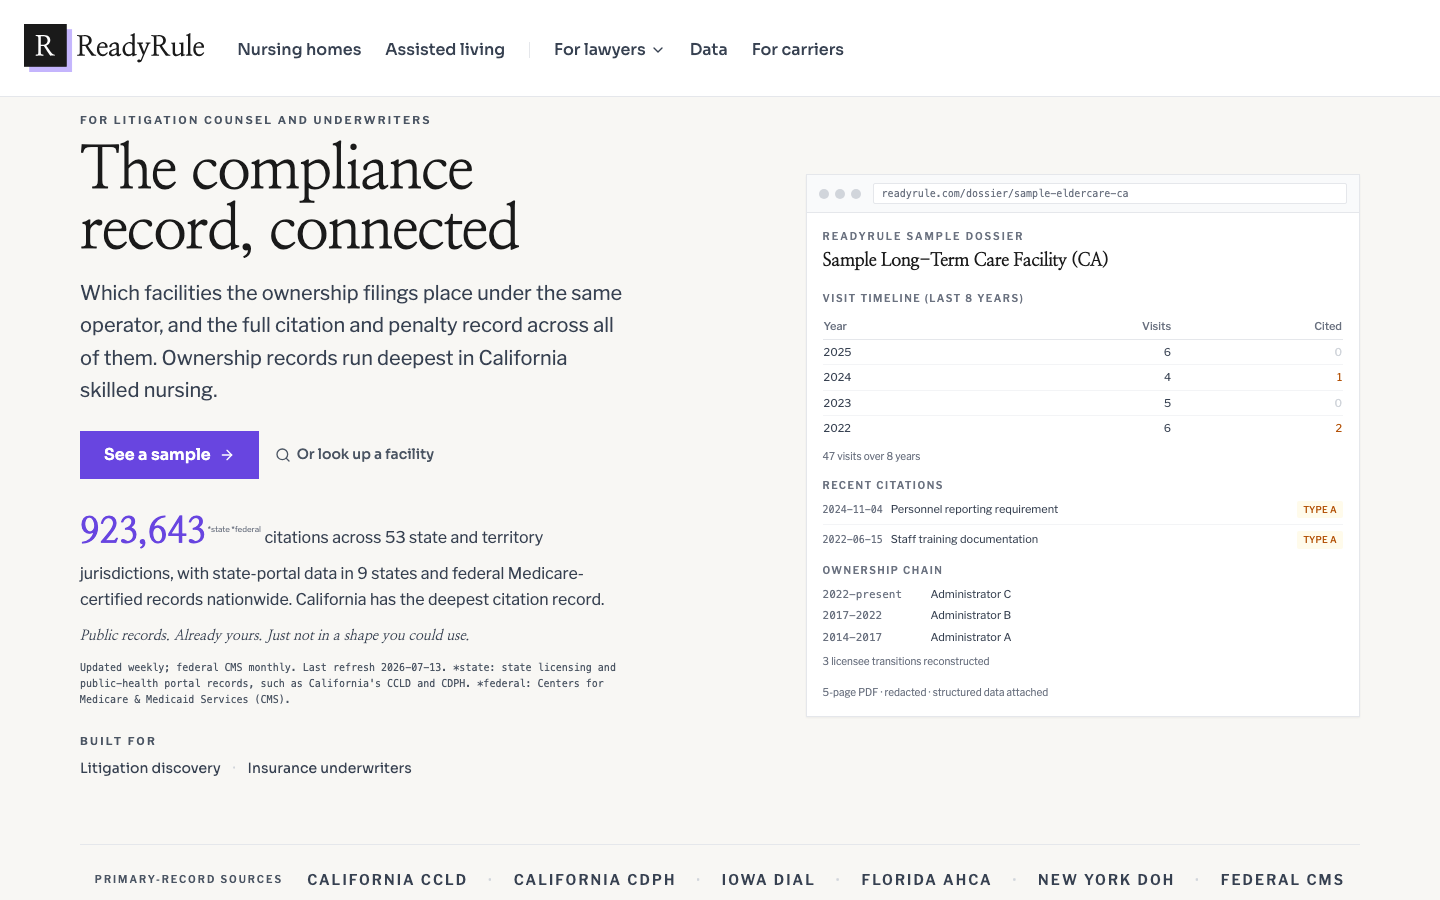
Task: Click the dossier URL address field
Action: coord(1109,193)
